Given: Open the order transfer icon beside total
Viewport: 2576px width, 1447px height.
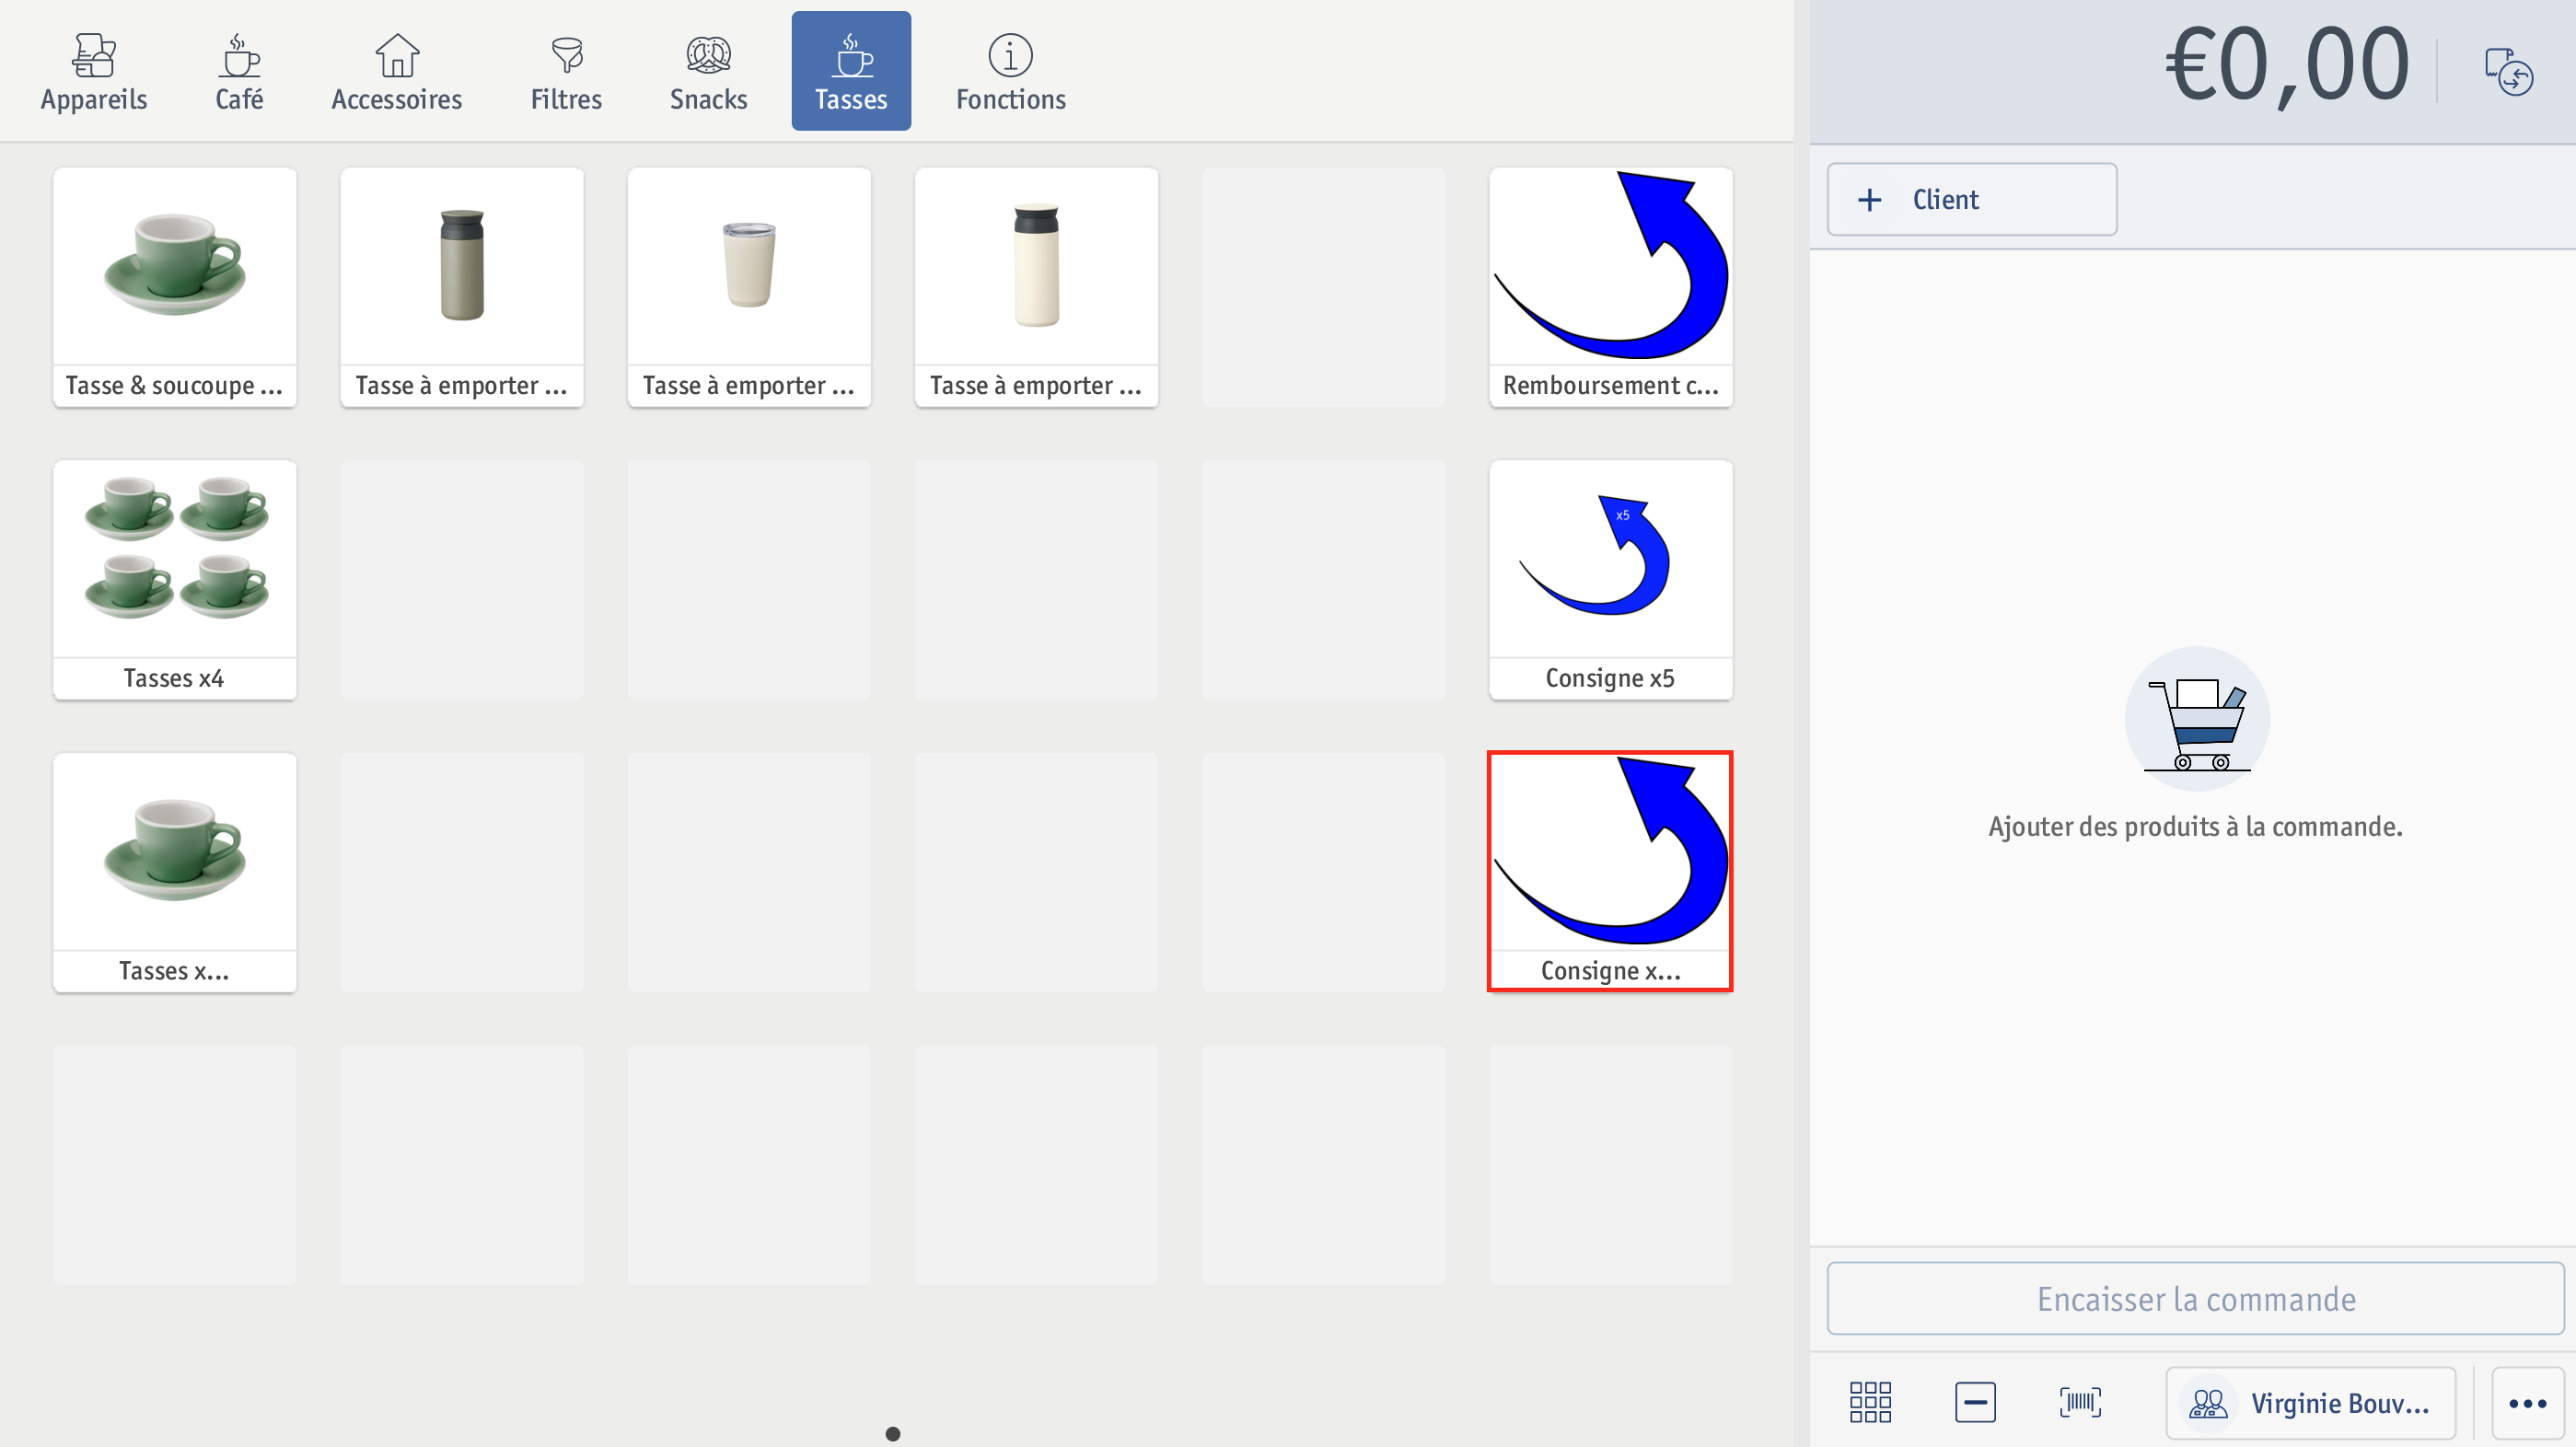Looking at the screenshot, I should point(2508,71).
